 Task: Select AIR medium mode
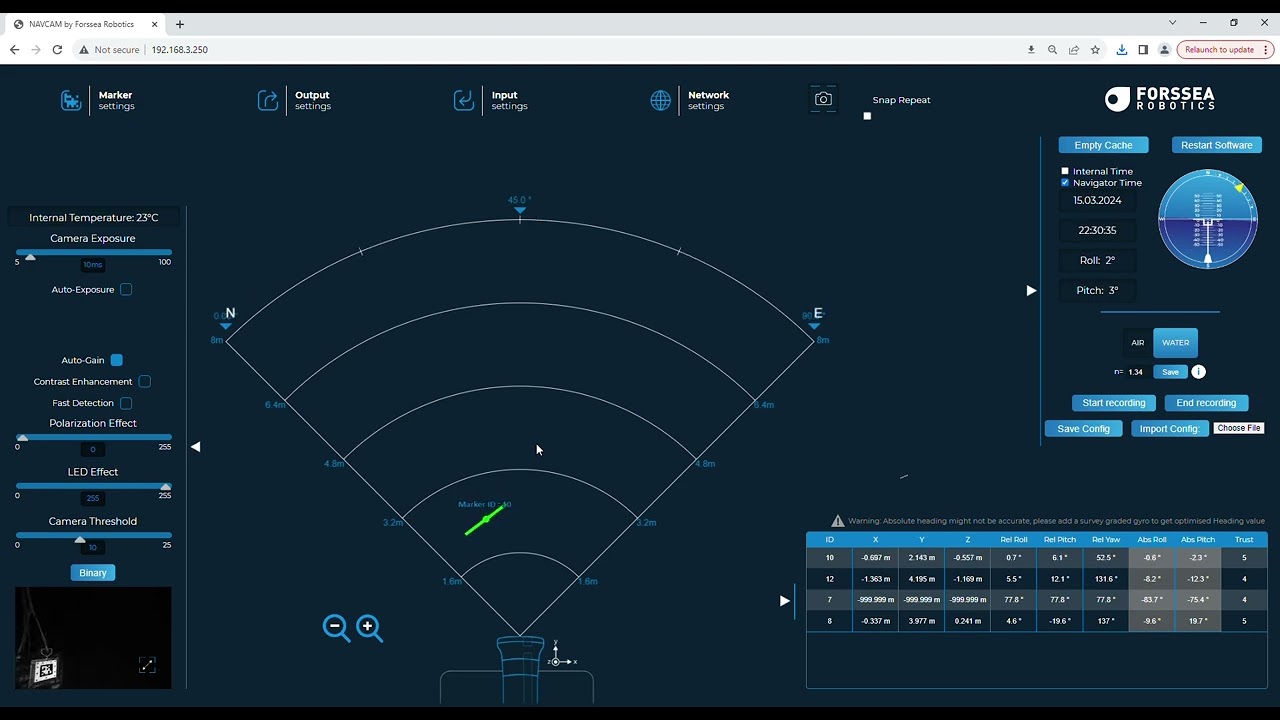tap(1137, 343)
